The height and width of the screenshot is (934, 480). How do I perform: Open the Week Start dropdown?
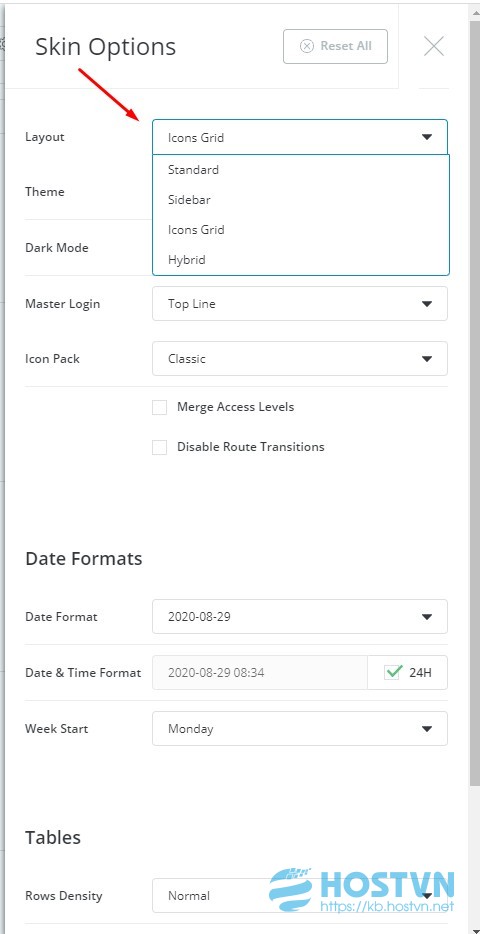(x=300, y=728)
